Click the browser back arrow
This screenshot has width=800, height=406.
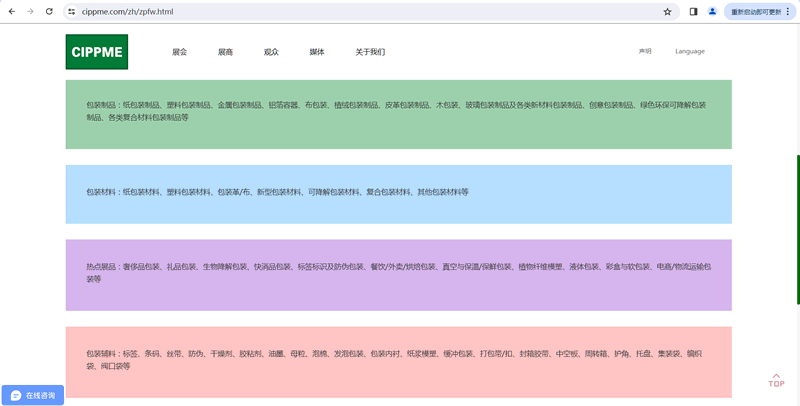[x=11, y=11]
